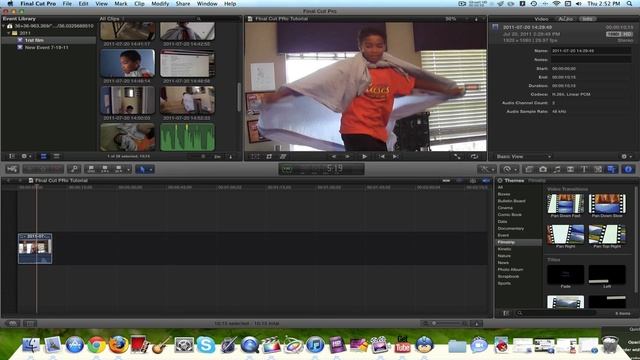The width and height of the screenshot is (640, 360).
Task: Open the File menu
Action: 67,4
